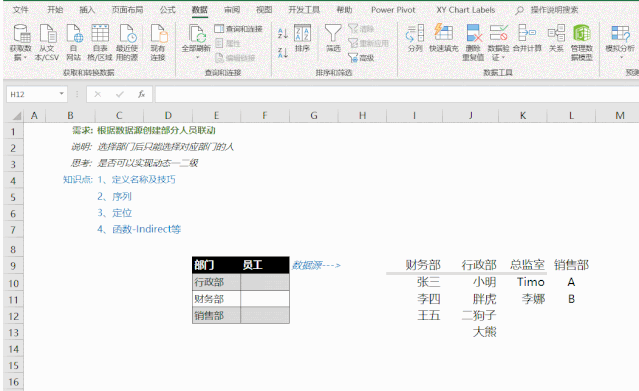
Task: Select the 财务部 cell under 部门
Action: 216,299
